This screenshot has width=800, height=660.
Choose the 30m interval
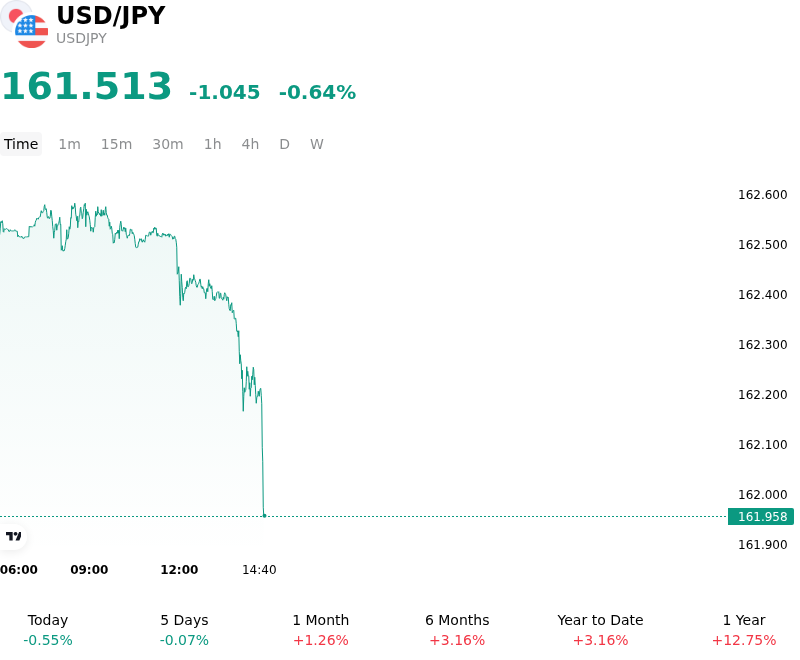(x=168, y=144)
